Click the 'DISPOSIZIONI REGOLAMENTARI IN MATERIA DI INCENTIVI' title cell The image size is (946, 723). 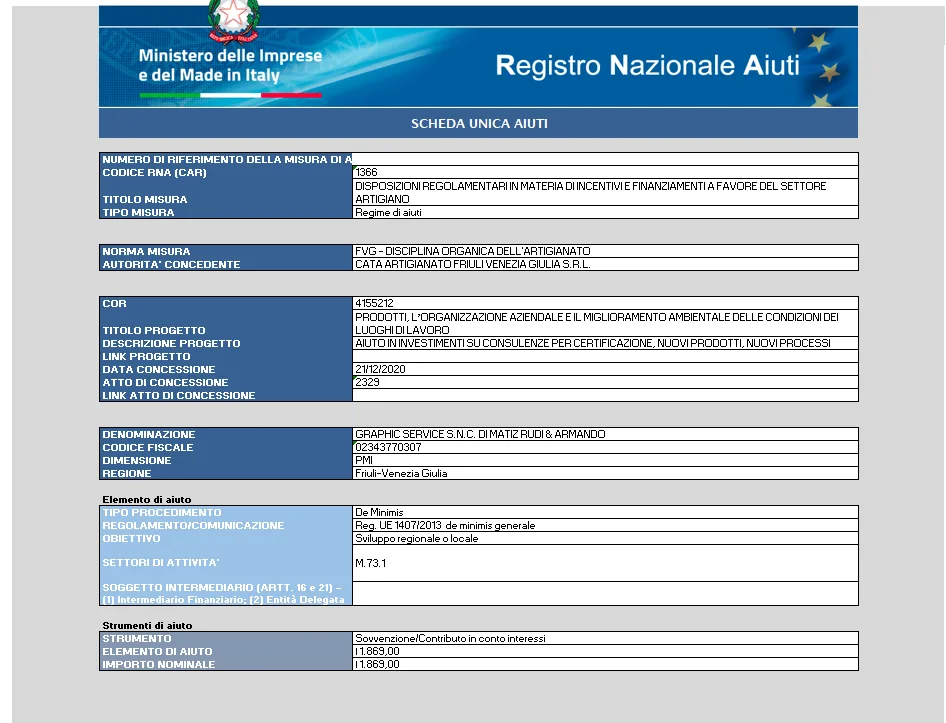[605, 193]
